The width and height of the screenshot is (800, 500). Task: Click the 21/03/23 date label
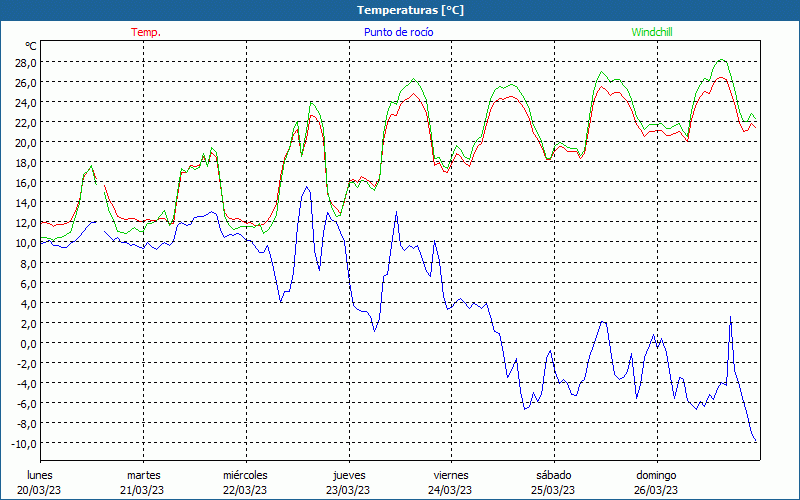click(x=142, y=490)
